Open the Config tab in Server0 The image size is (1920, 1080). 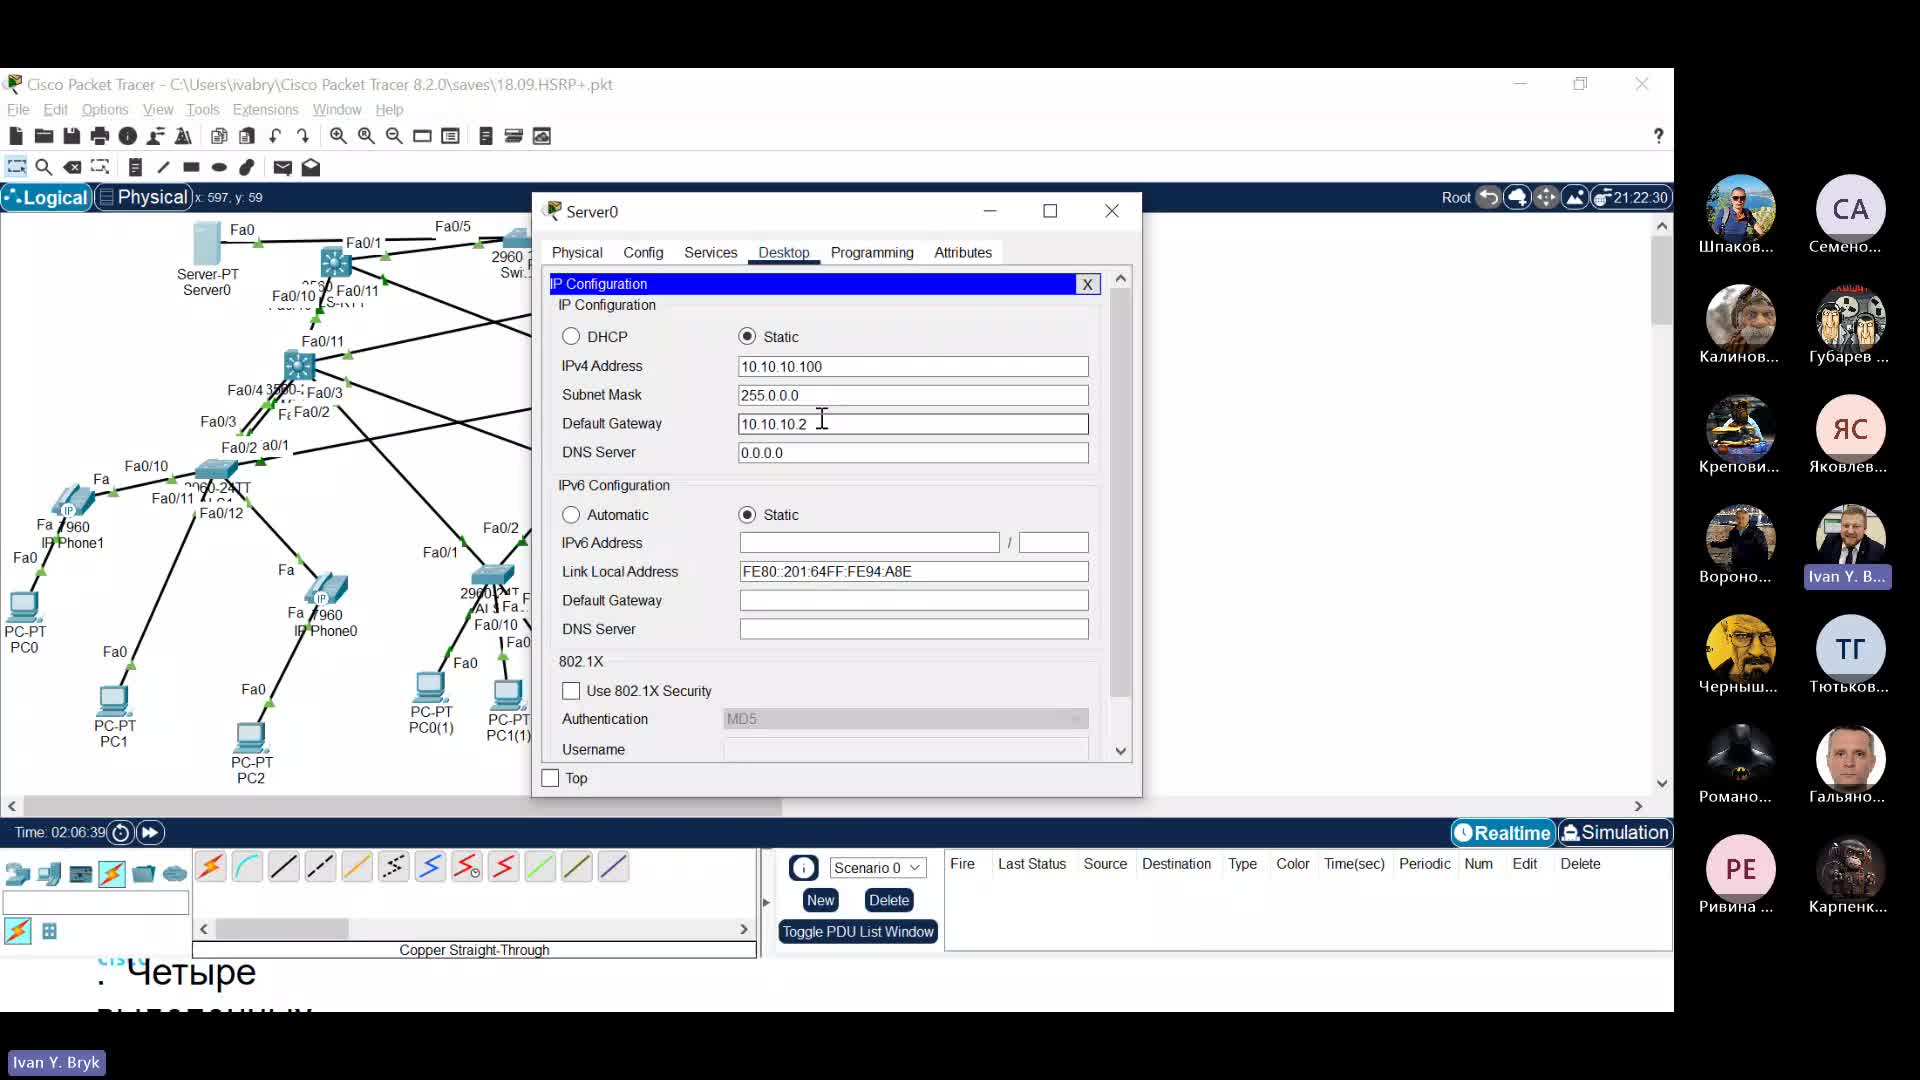pyautogui.click(x=643, y=253)
